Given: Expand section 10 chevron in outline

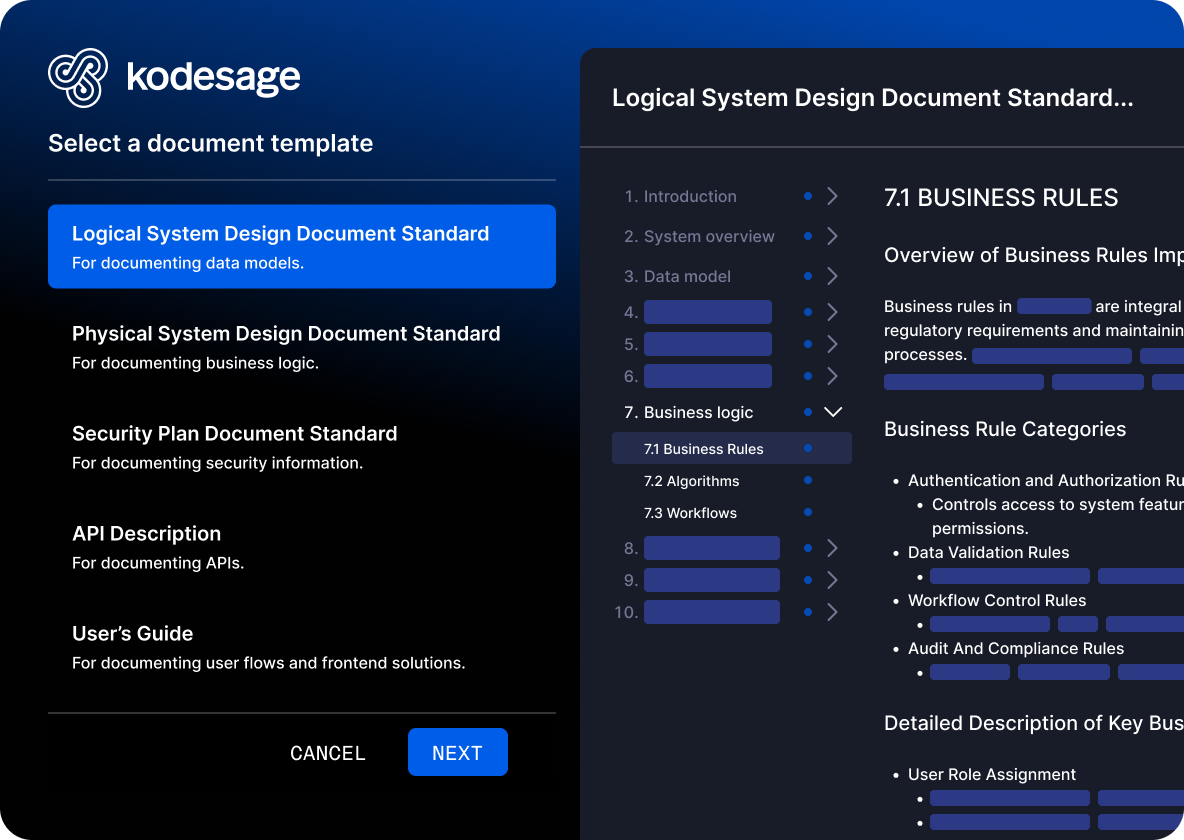Looking at the screenshot, I should point(832,612).
